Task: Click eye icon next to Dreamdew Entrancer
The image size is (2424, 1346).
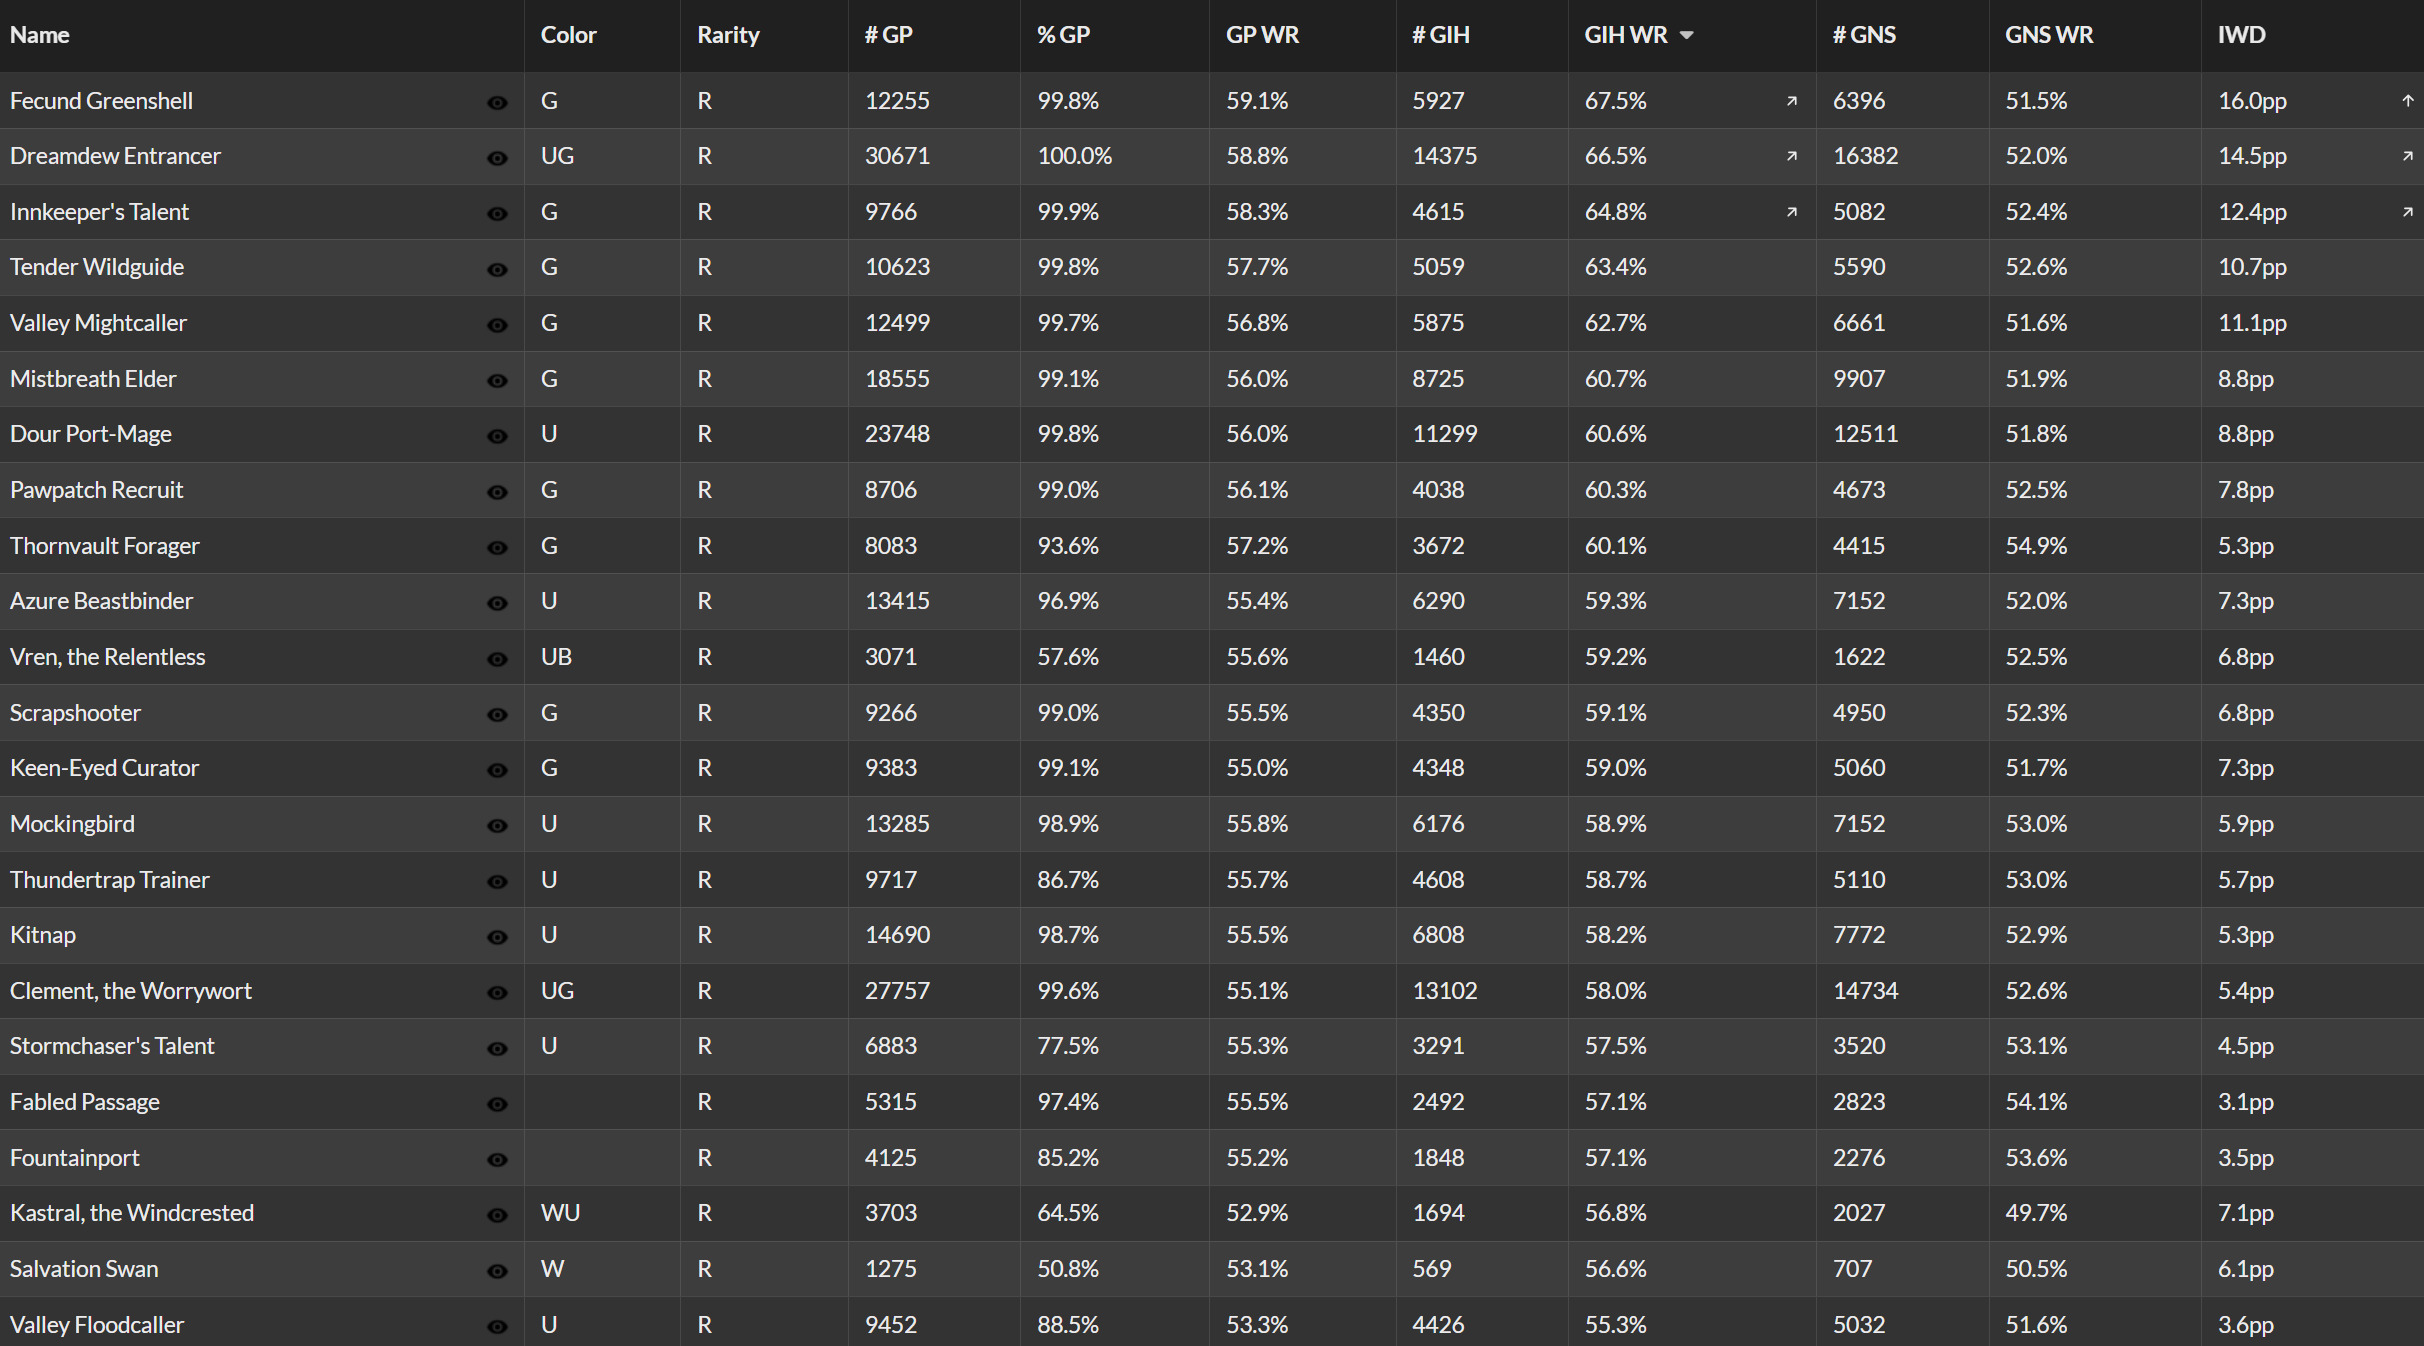Action: pyautogui.click(x=497, y=158)
